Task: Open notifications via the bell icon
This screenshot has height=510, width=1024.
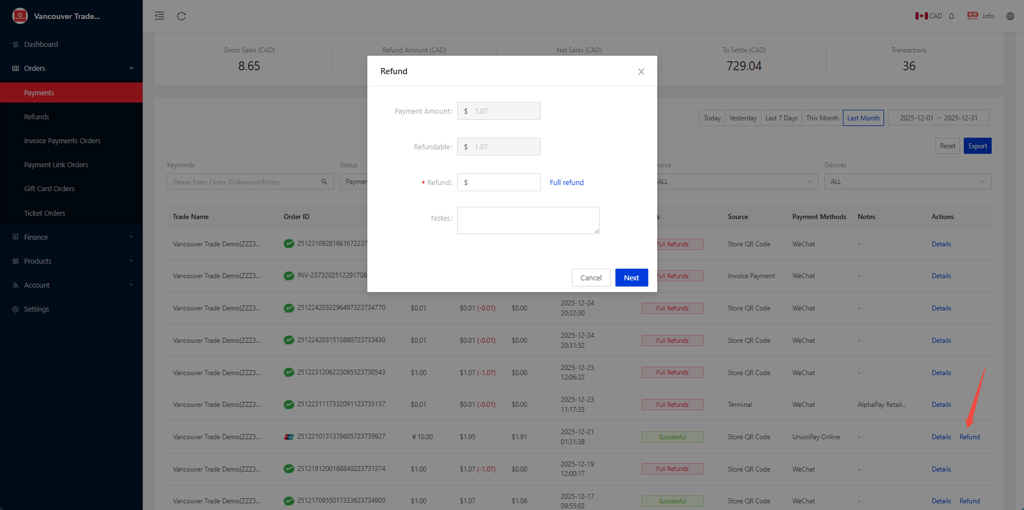Action: pyautogui.click(x=951, y=16)
